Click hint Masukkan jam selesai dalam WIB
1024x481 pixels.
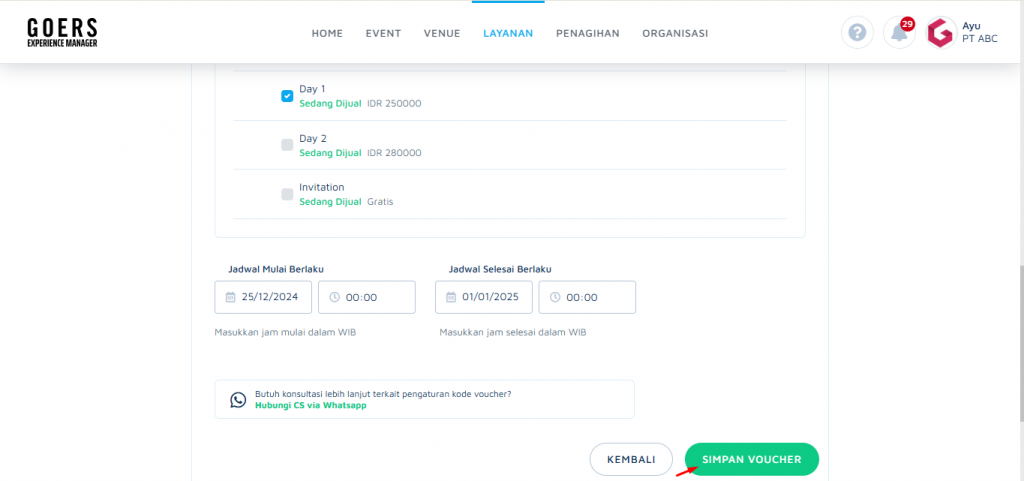coord(513,332)
